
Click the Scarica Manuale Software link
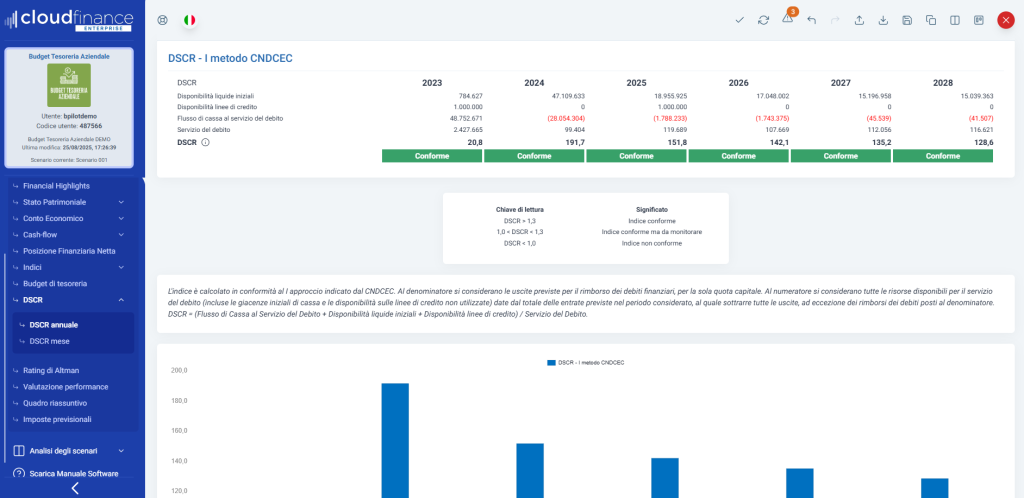pos(73,474)
